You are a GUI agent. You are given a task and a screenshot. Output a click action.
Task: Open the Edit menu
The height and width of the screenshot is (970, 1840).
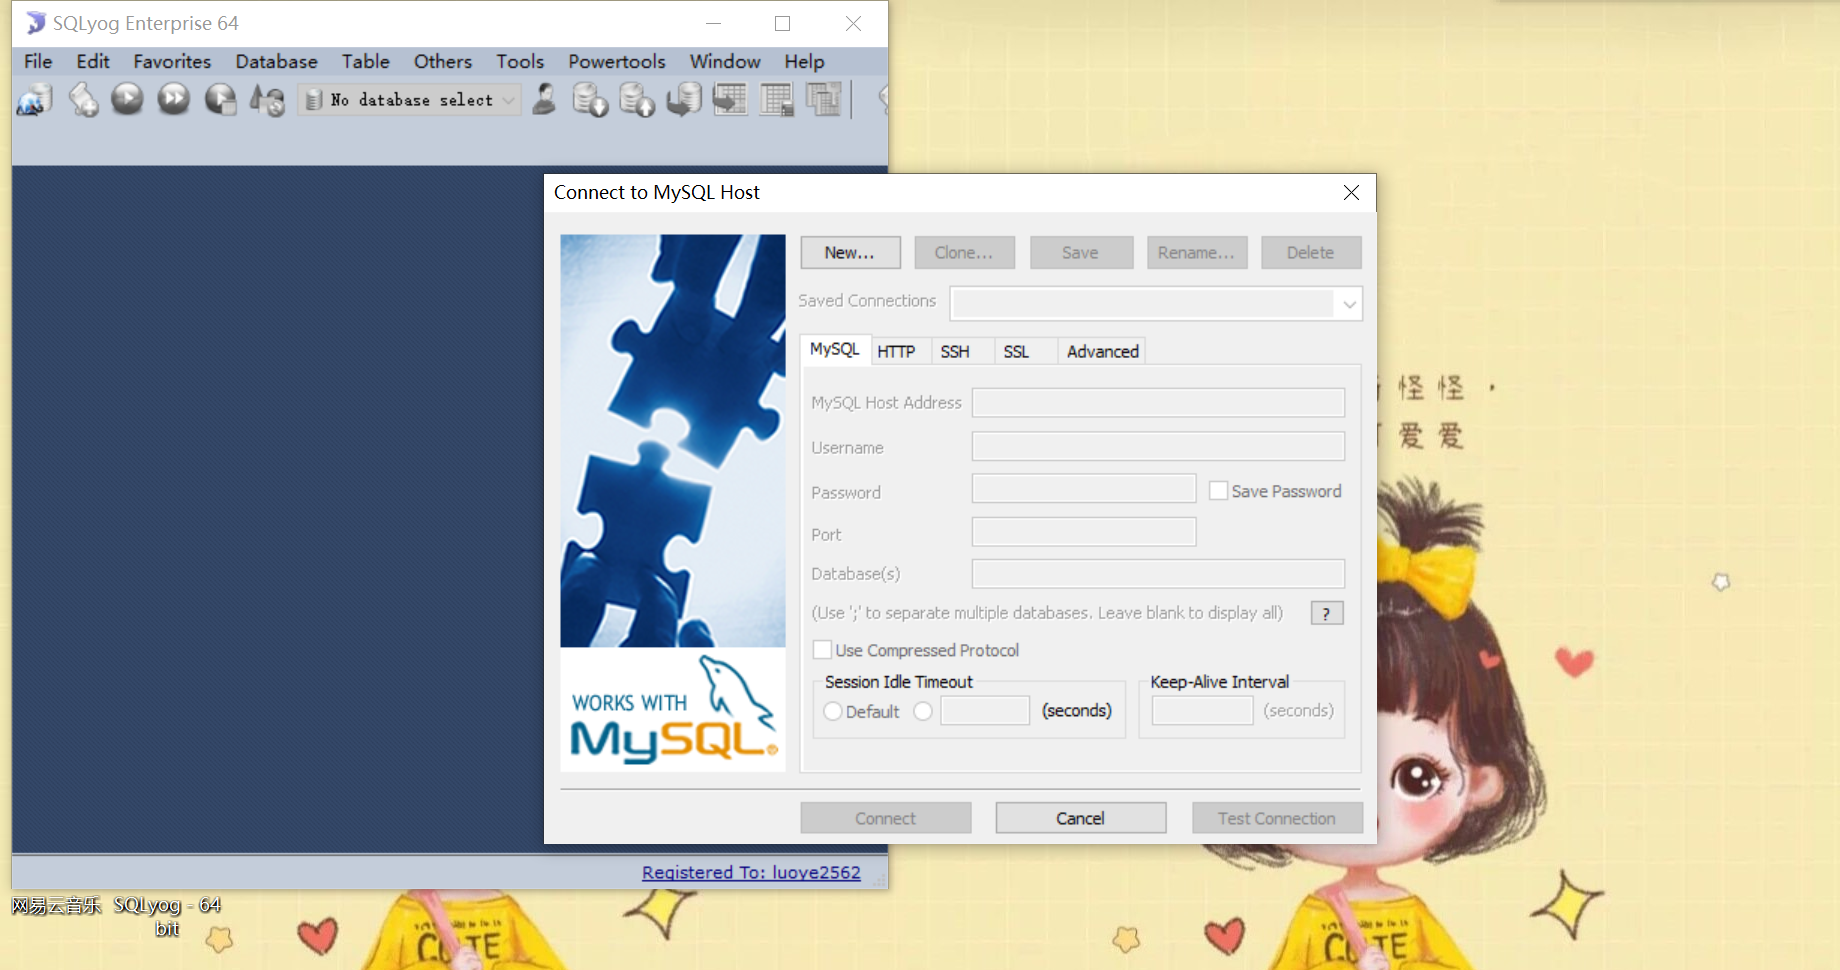click(x=93, y=61)
